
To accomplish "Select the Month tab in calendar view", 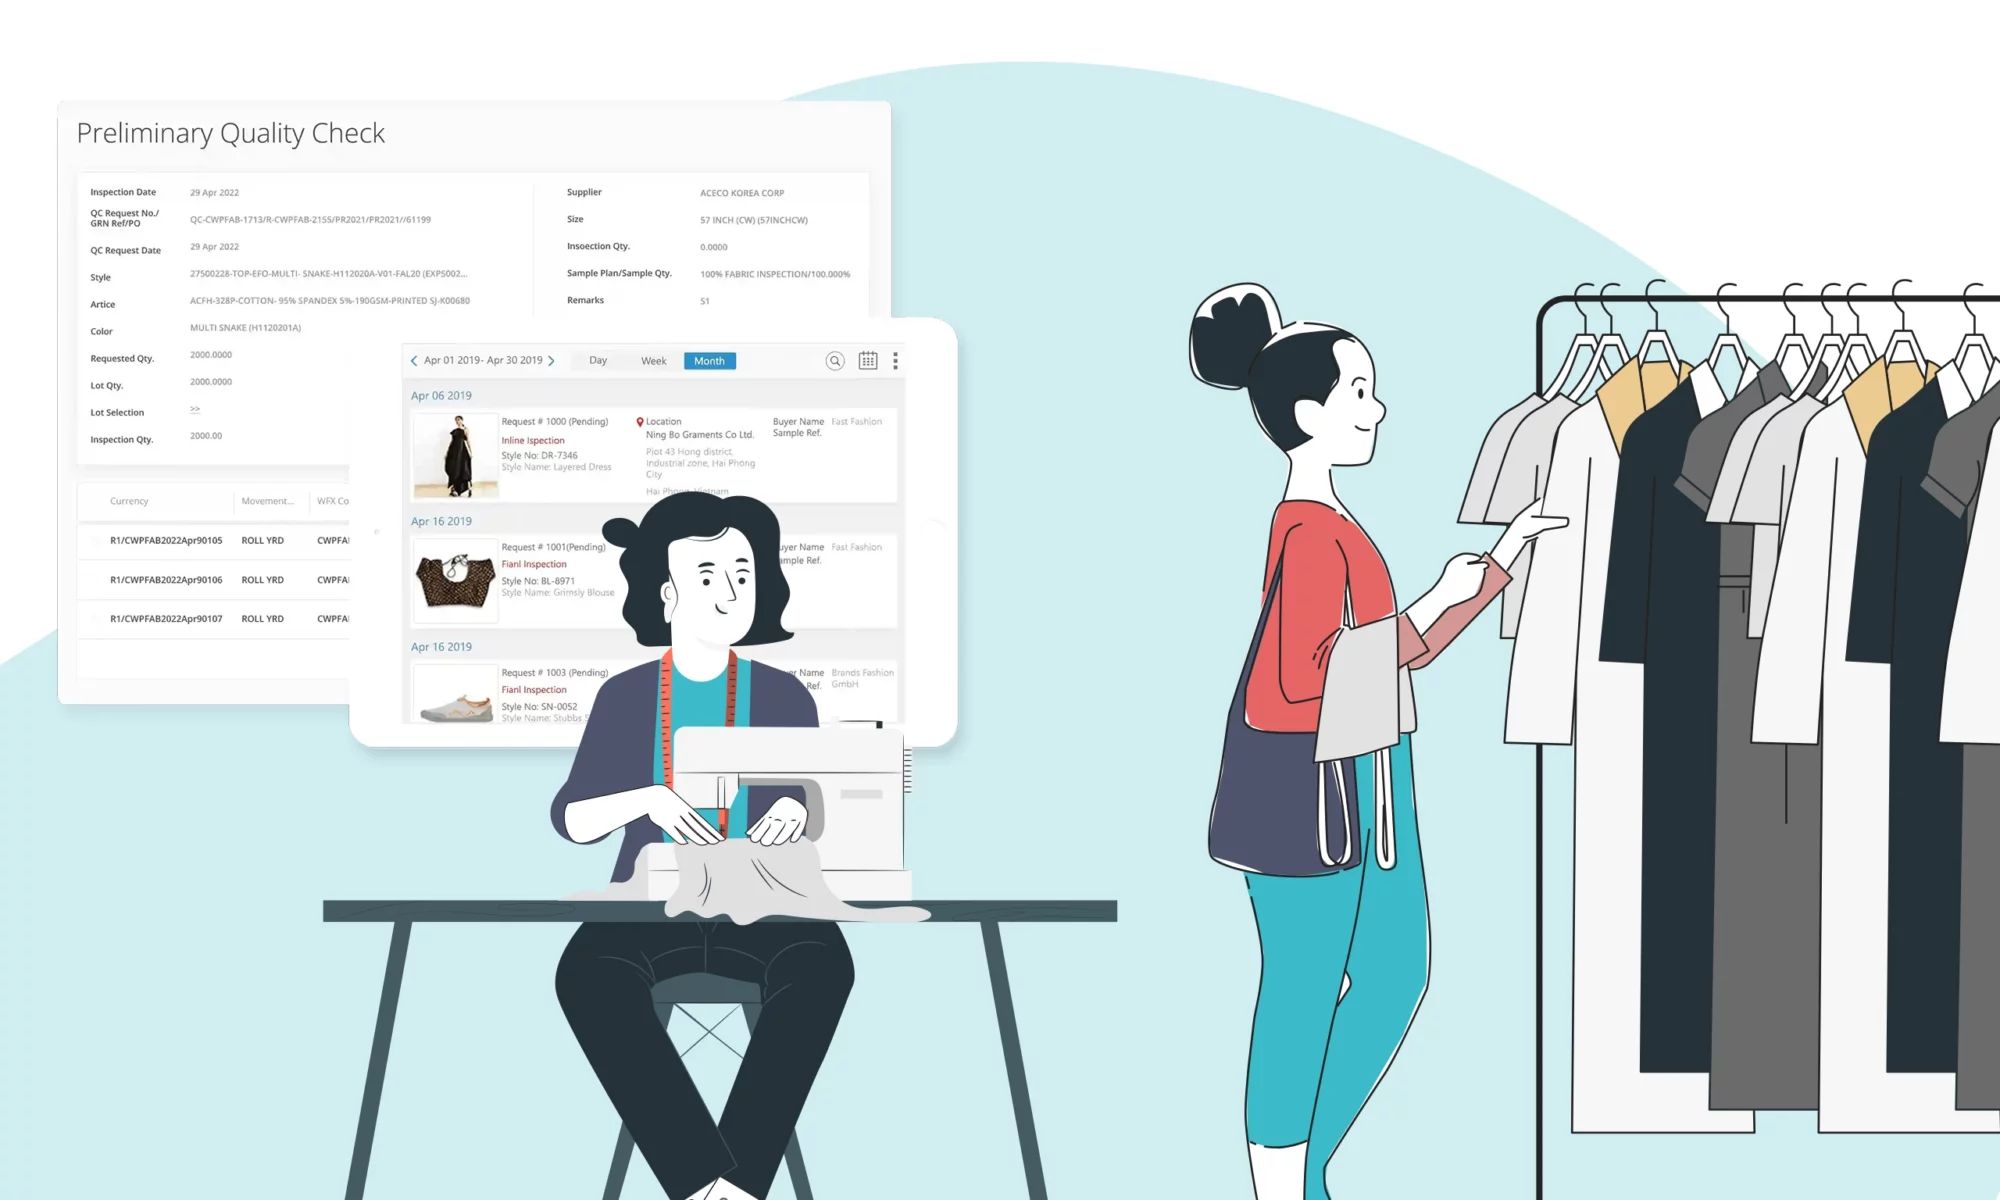I will click(x=711, y=360).
